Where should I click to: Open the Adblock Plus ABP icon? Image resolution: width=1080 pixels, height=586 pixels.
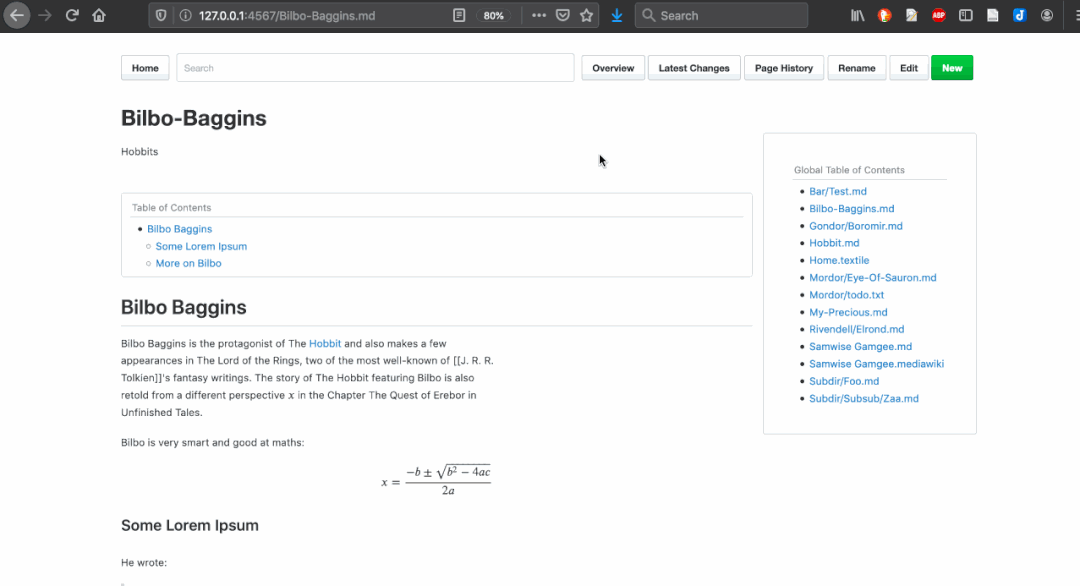pyautogui.click(x=938, y=15)
